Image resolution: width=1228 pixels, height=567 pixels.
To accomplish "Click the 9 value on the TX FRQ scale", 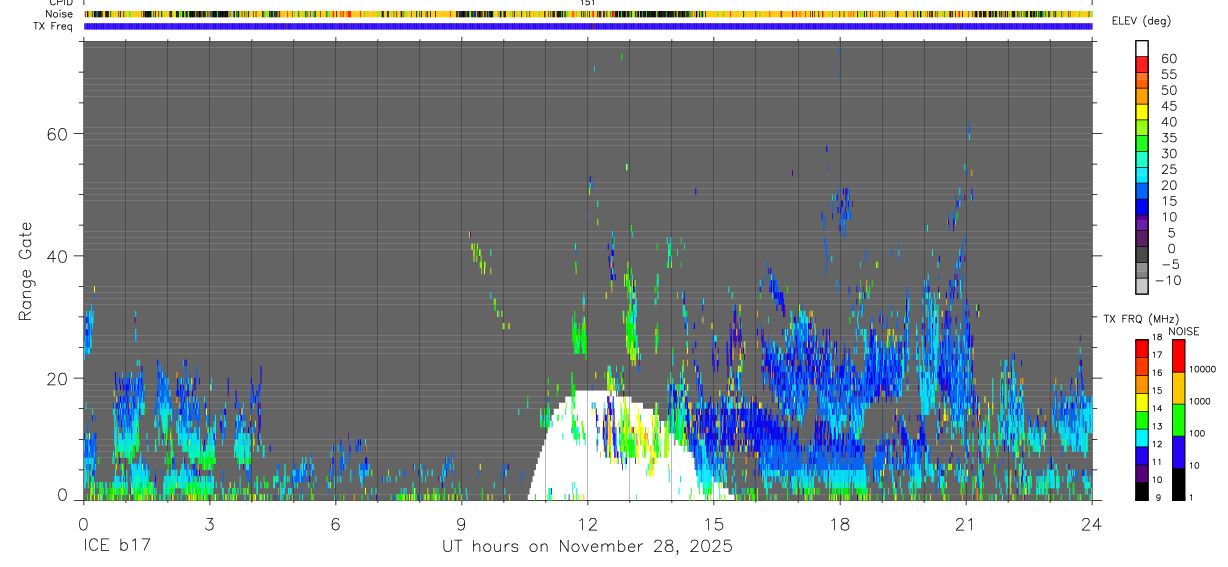I will [x=1158, y=498].
